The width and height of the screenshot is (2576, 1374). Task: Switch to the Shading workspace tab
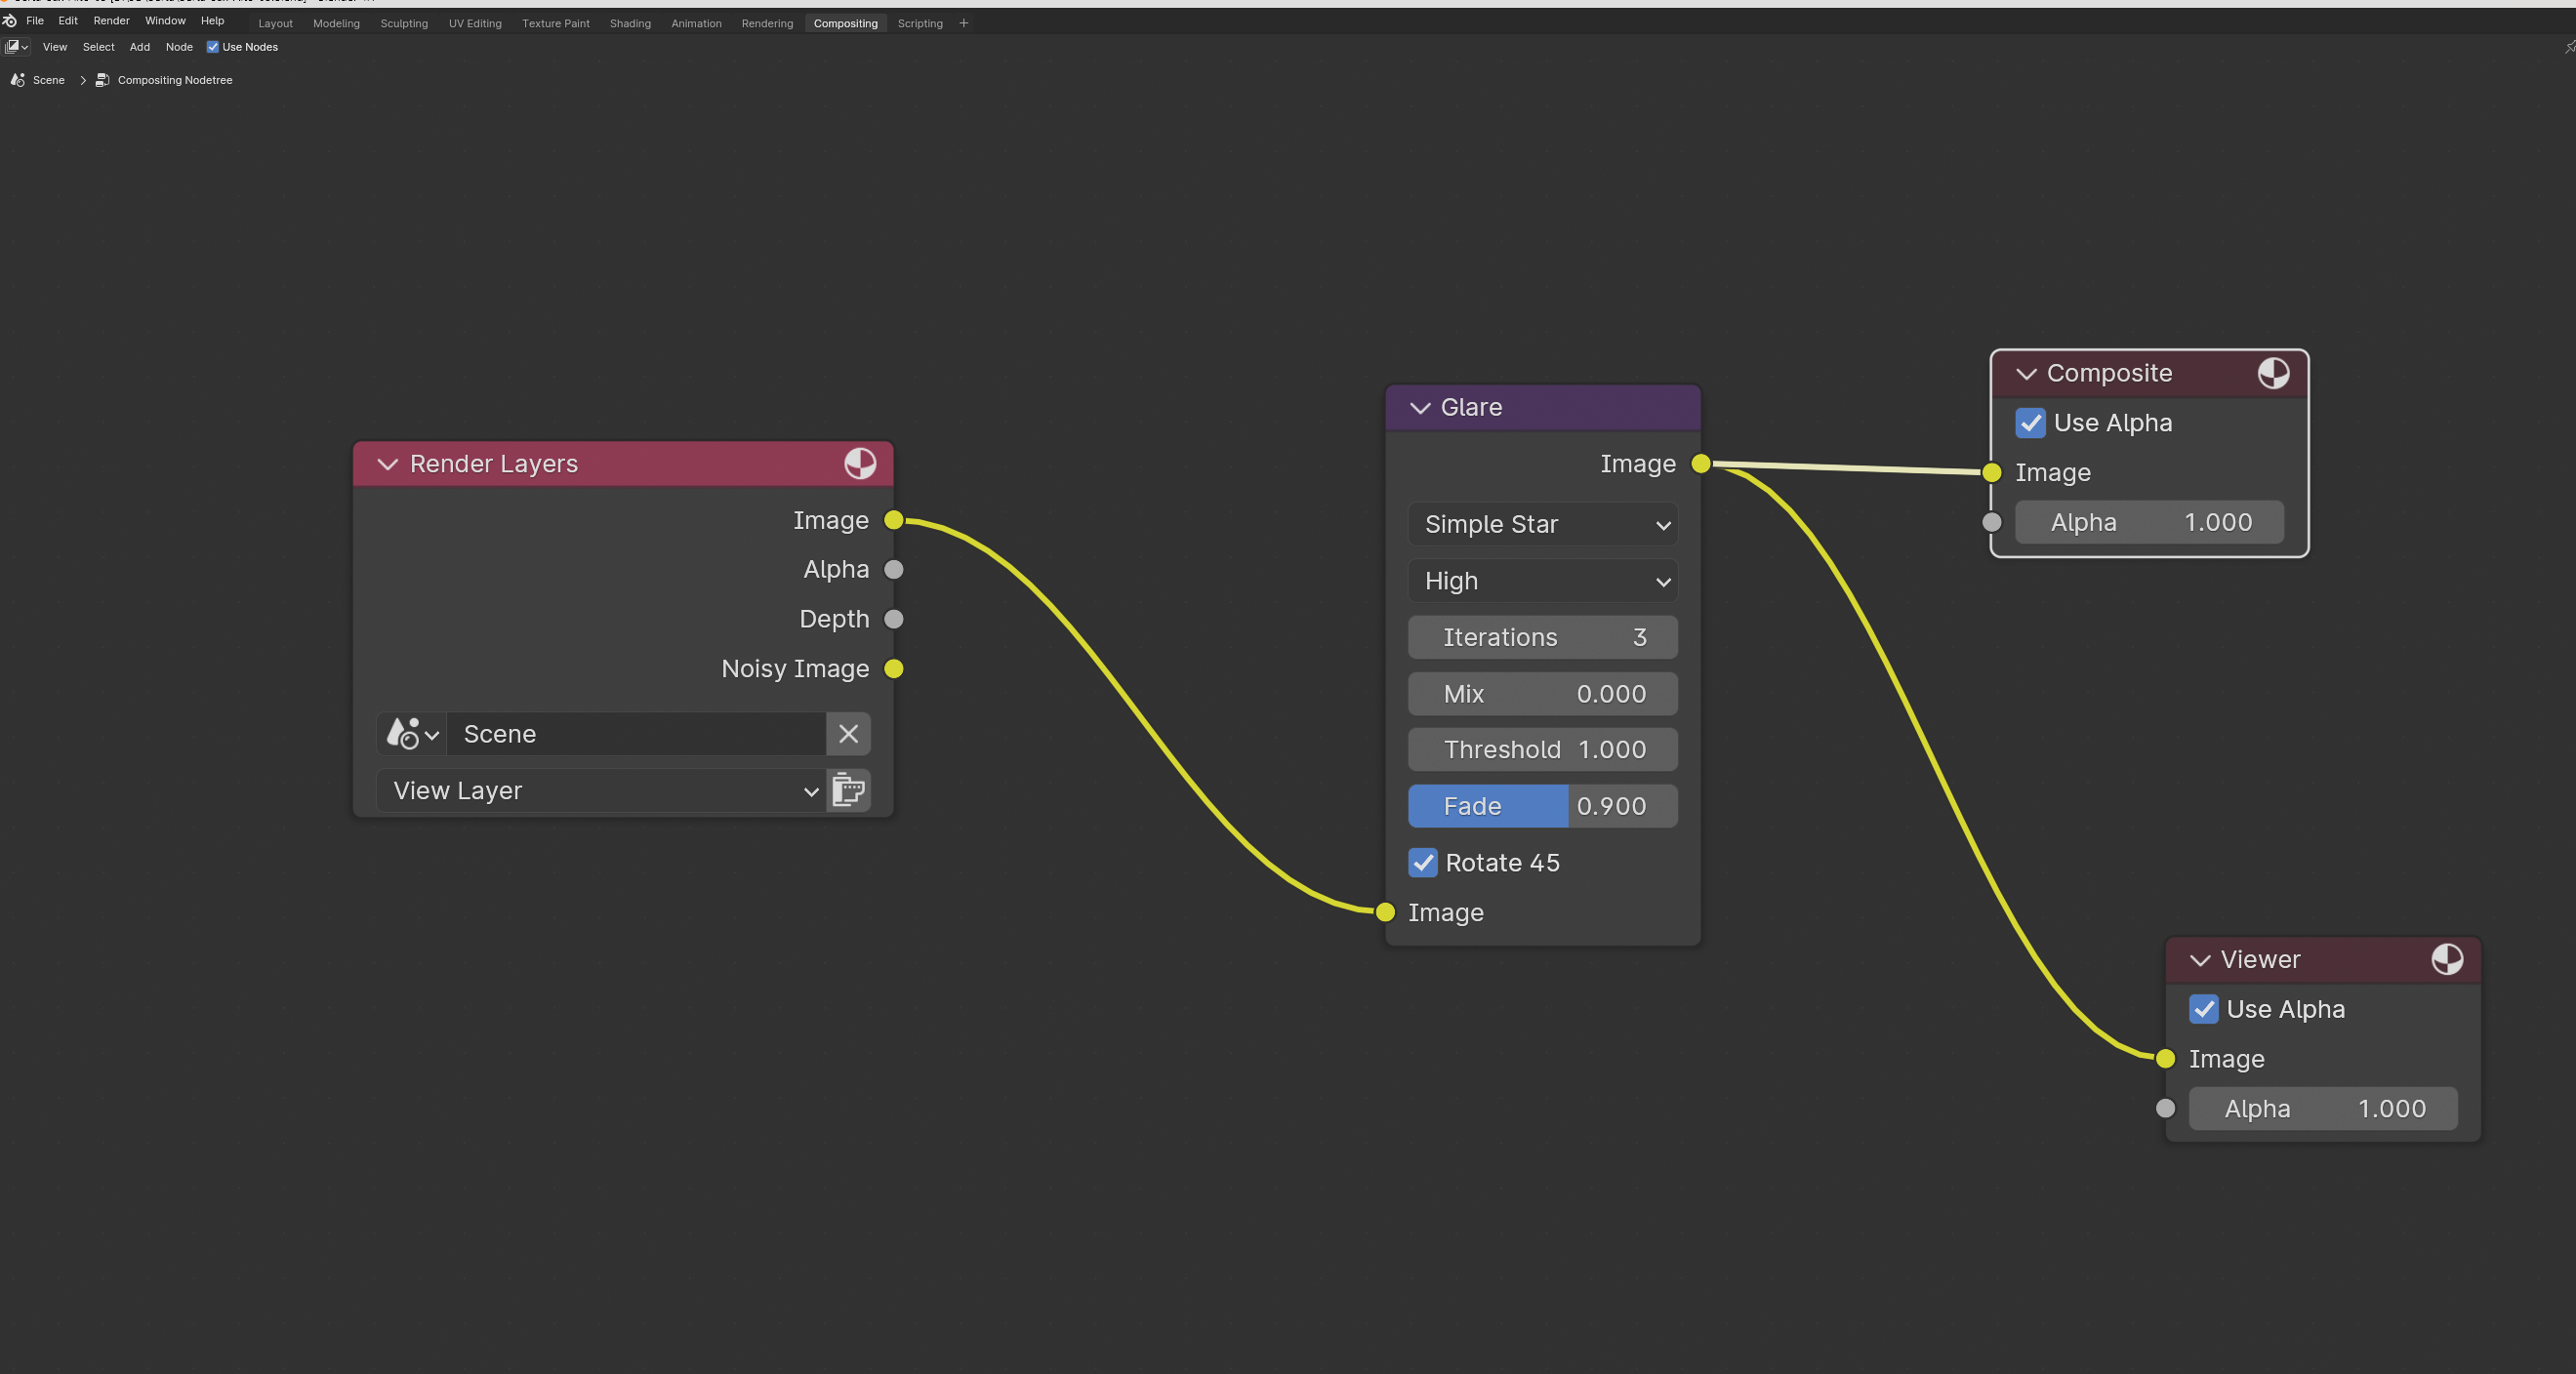click(x=630, y=23)
